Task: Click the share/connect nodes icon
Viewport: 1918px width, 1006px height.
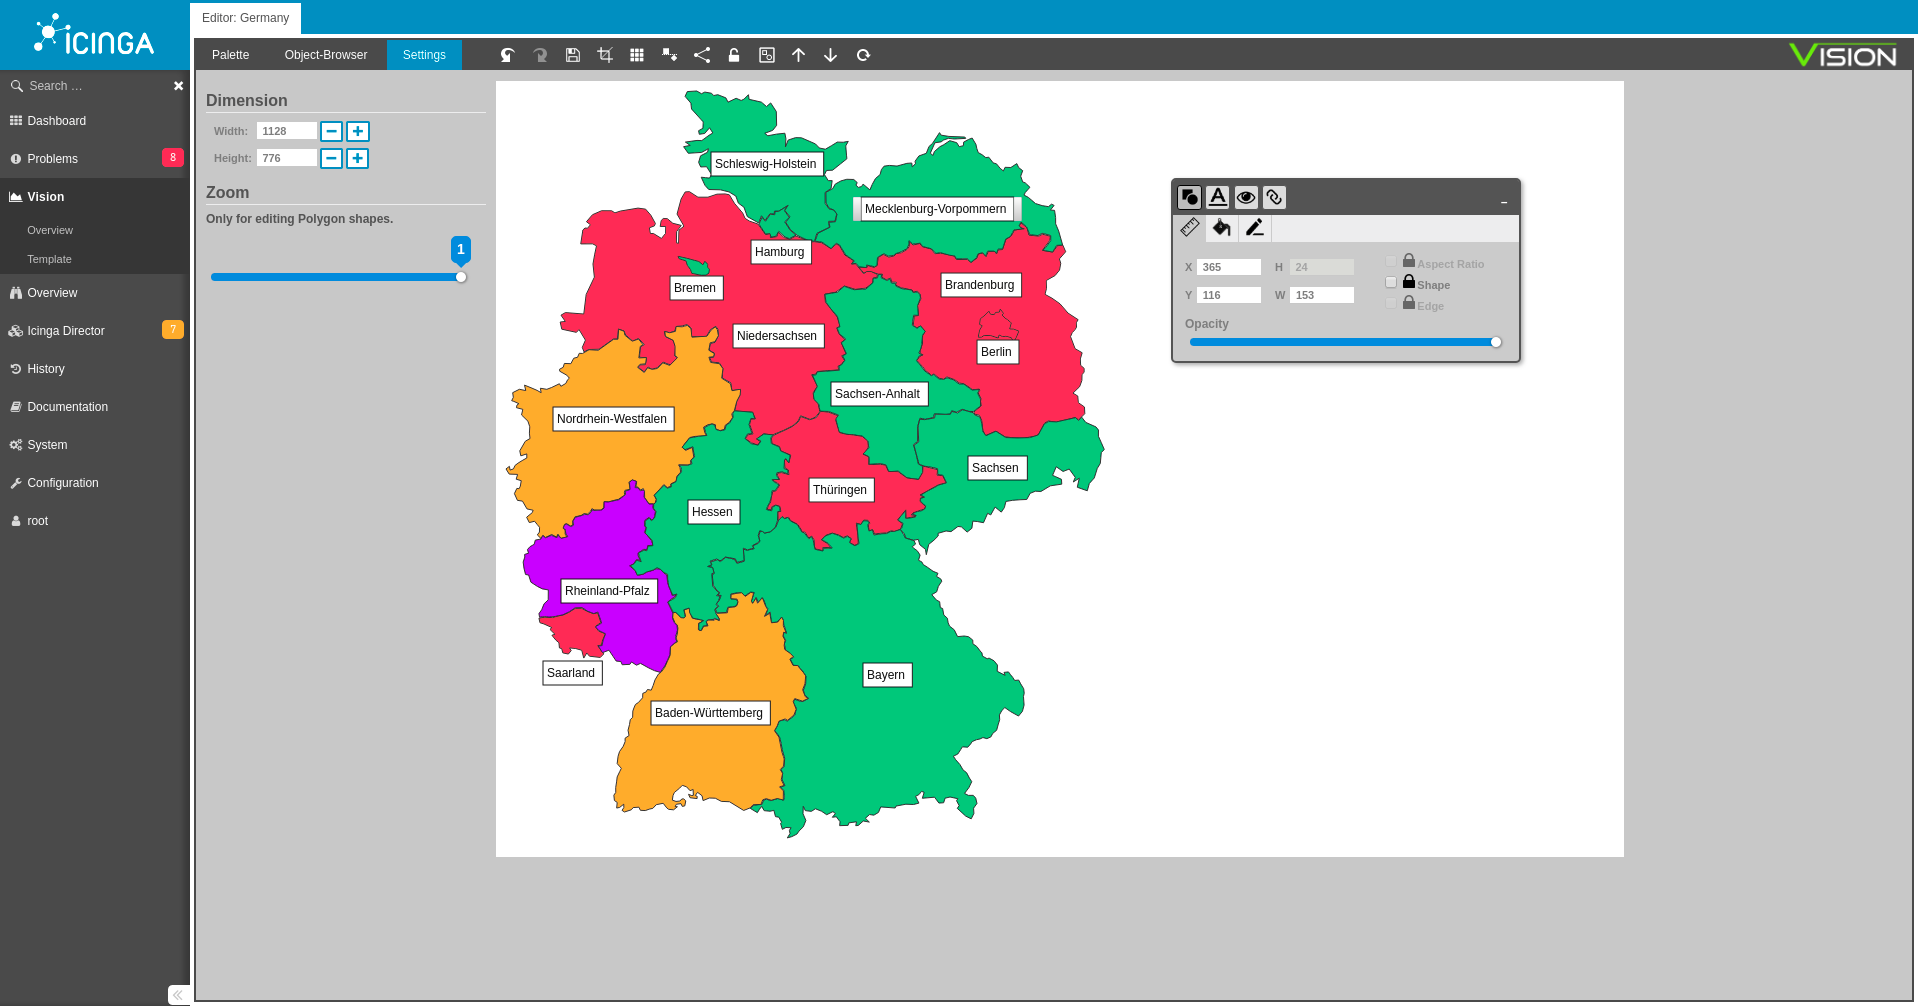Action: [702, 55]
